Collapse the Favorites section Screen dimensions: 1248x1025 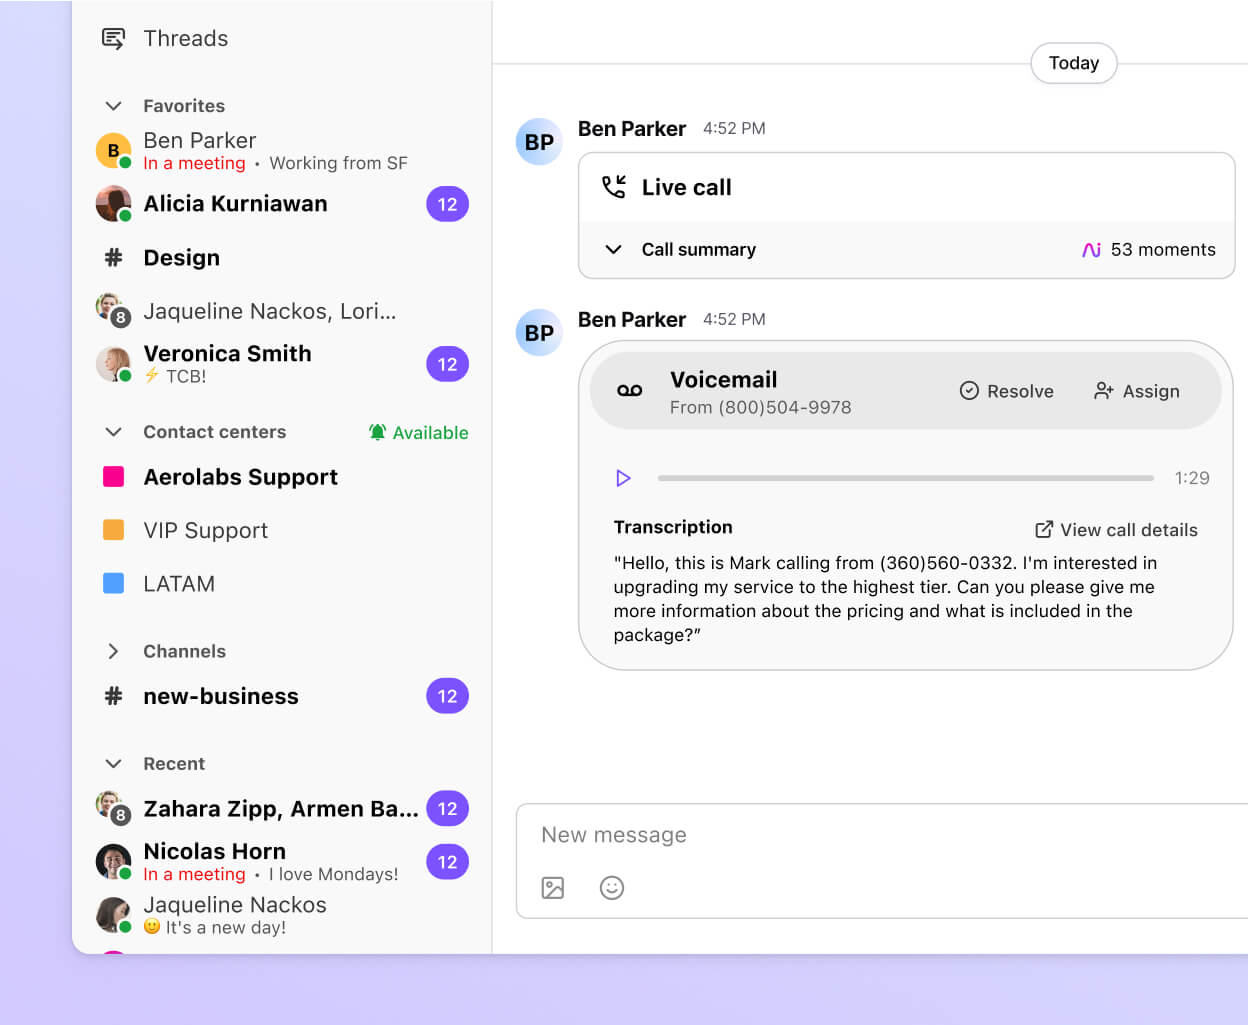pos(113,105)
